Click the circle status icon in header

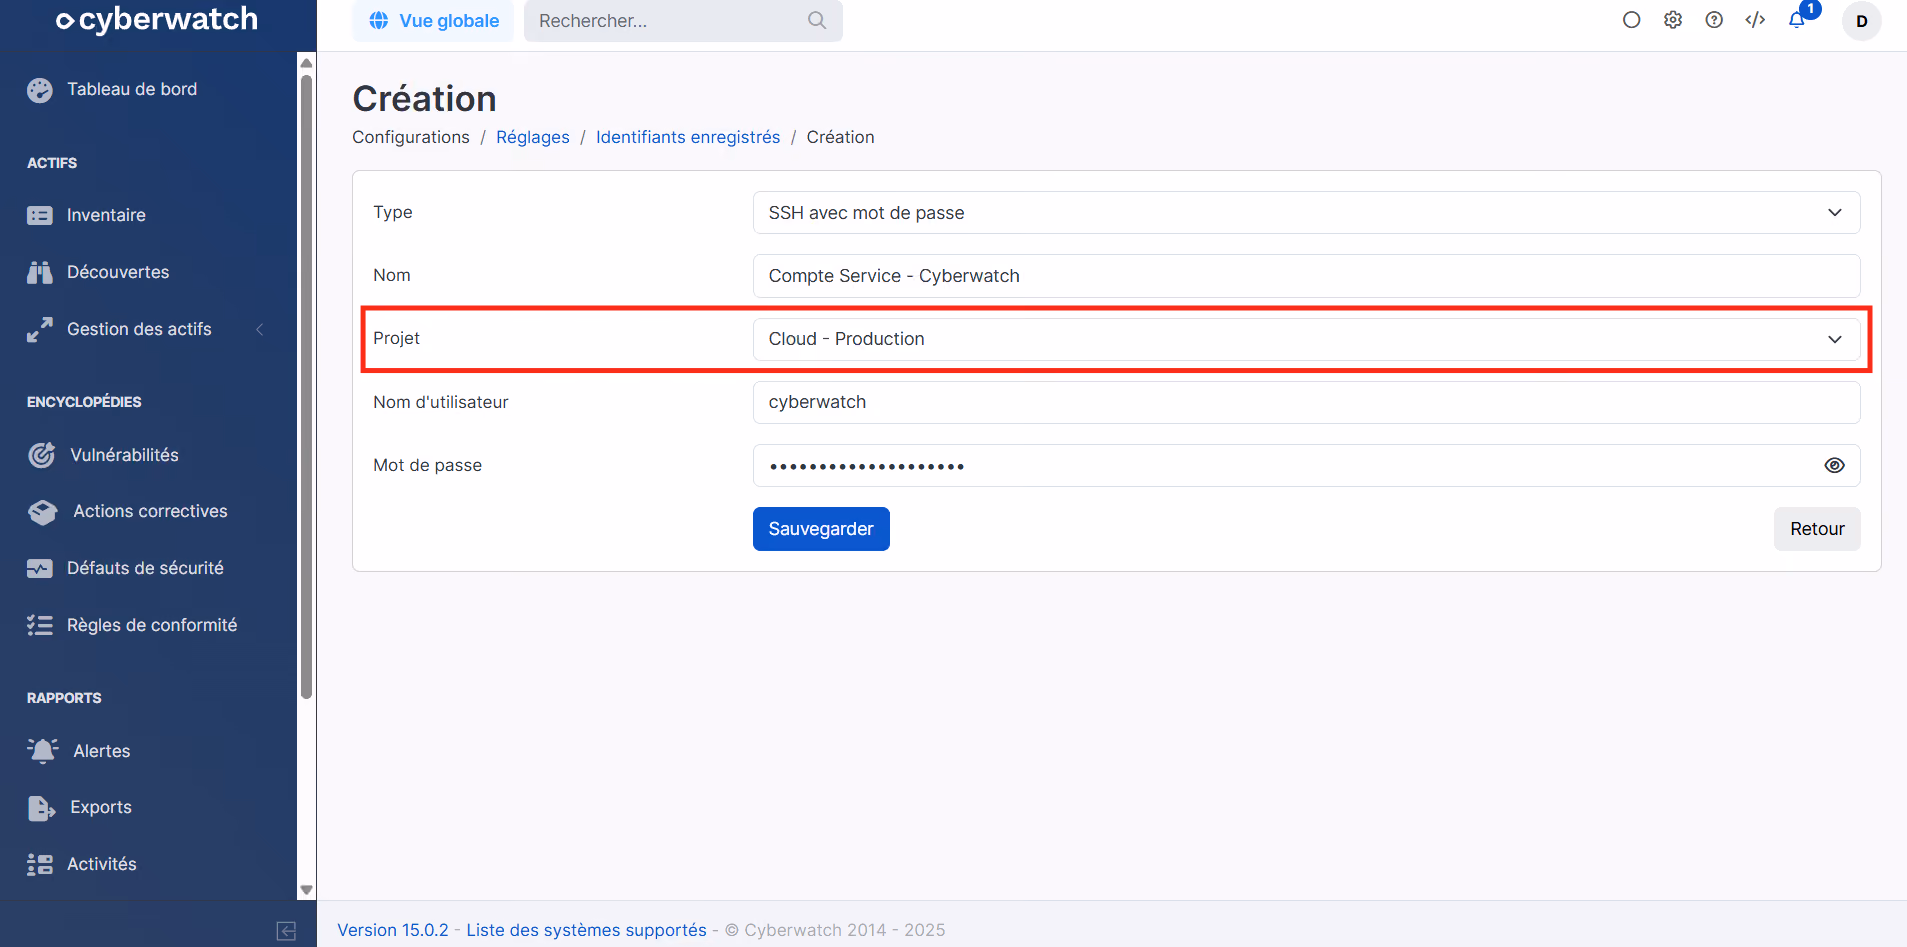(x=1632, y=20)
